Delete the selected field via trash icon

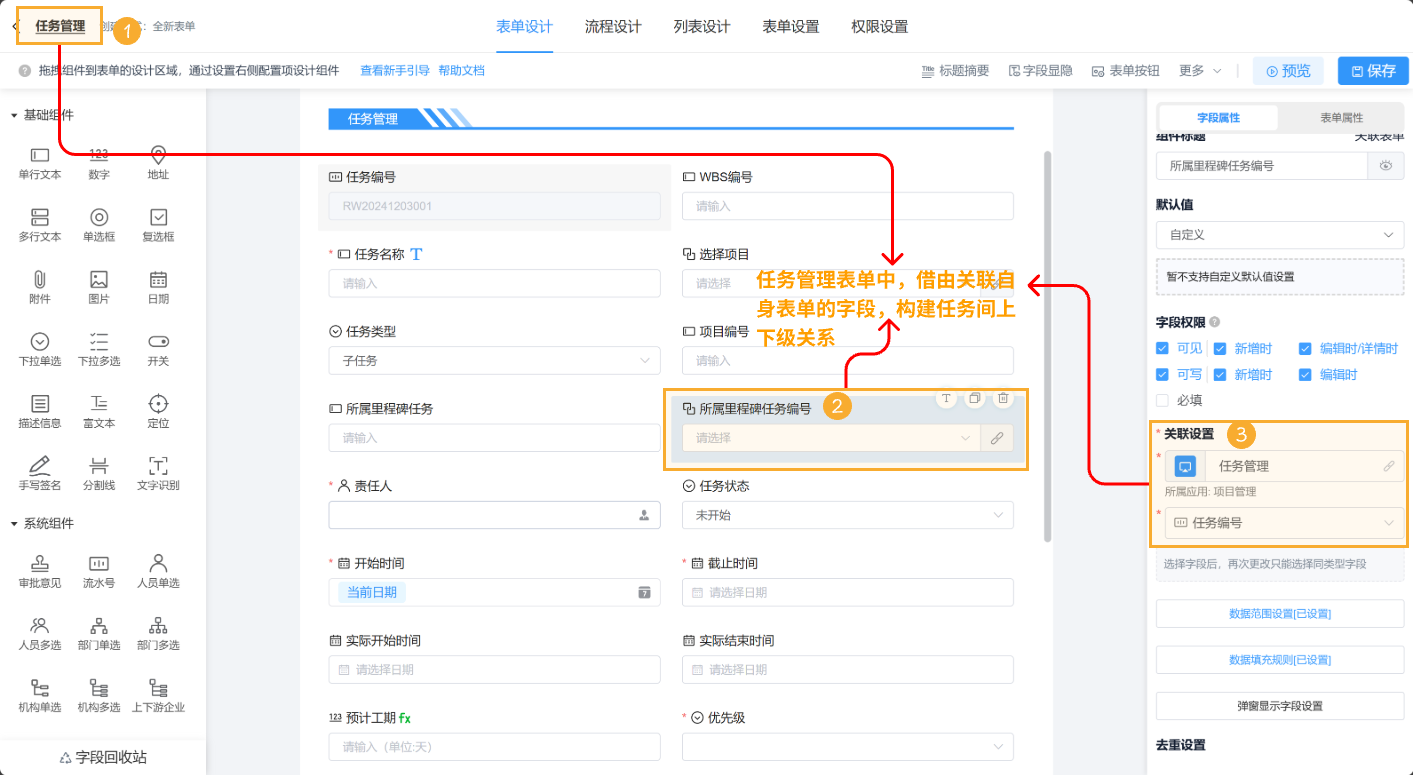[x=1003, y=398]
